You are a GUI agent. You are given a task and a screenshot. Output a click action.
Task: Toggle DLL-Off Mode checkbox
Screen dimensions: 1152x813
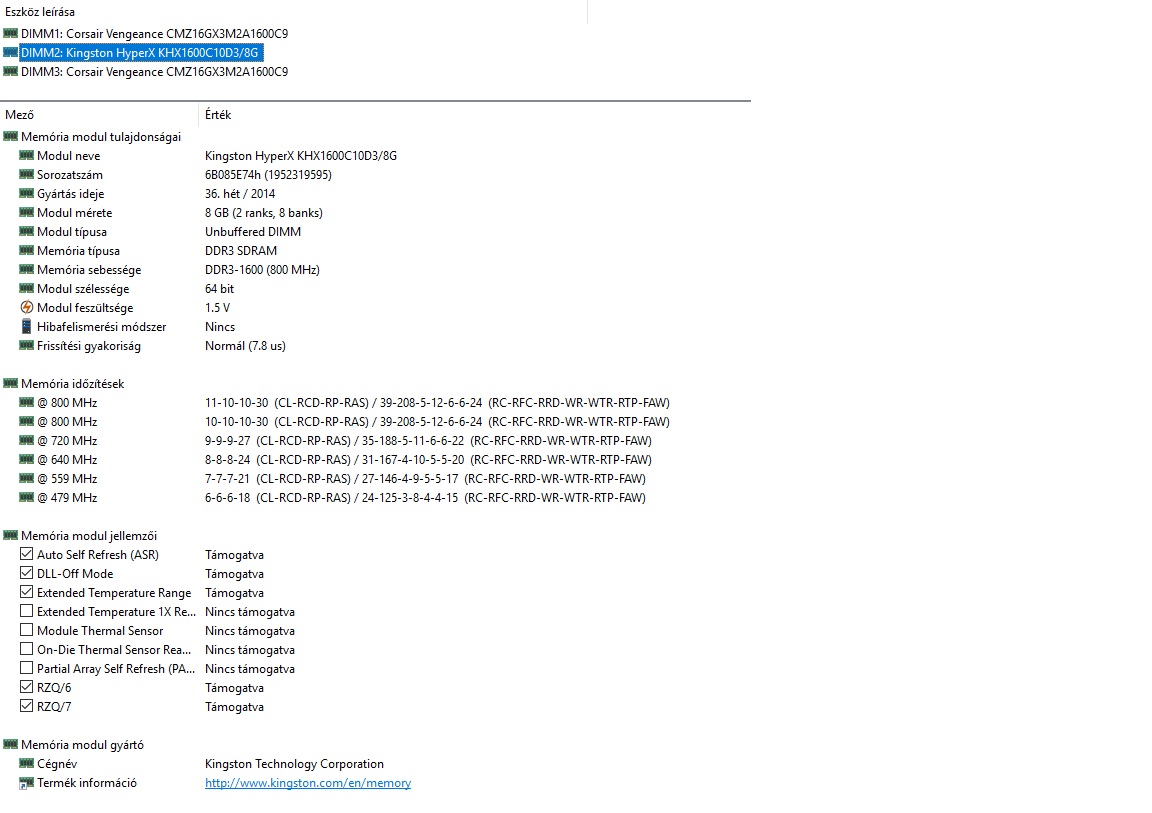pos(26,573)
